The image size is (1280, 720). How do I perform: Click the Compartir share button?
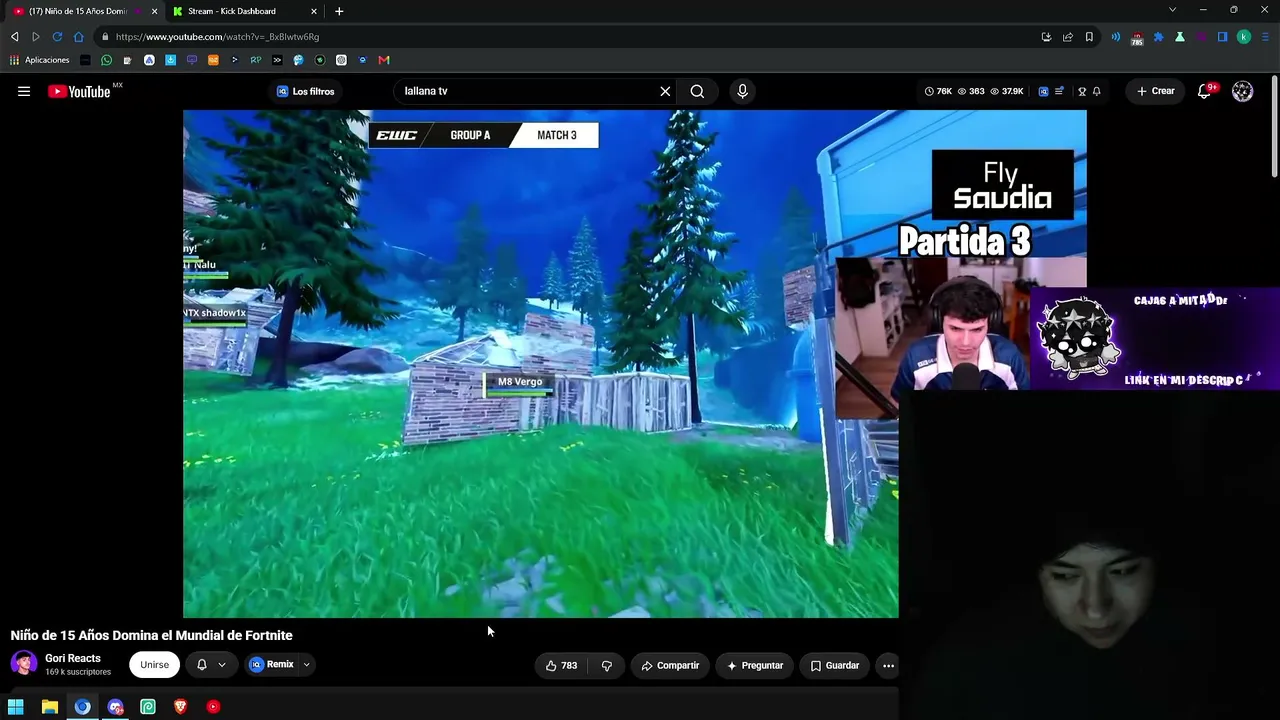click(670, 665)
